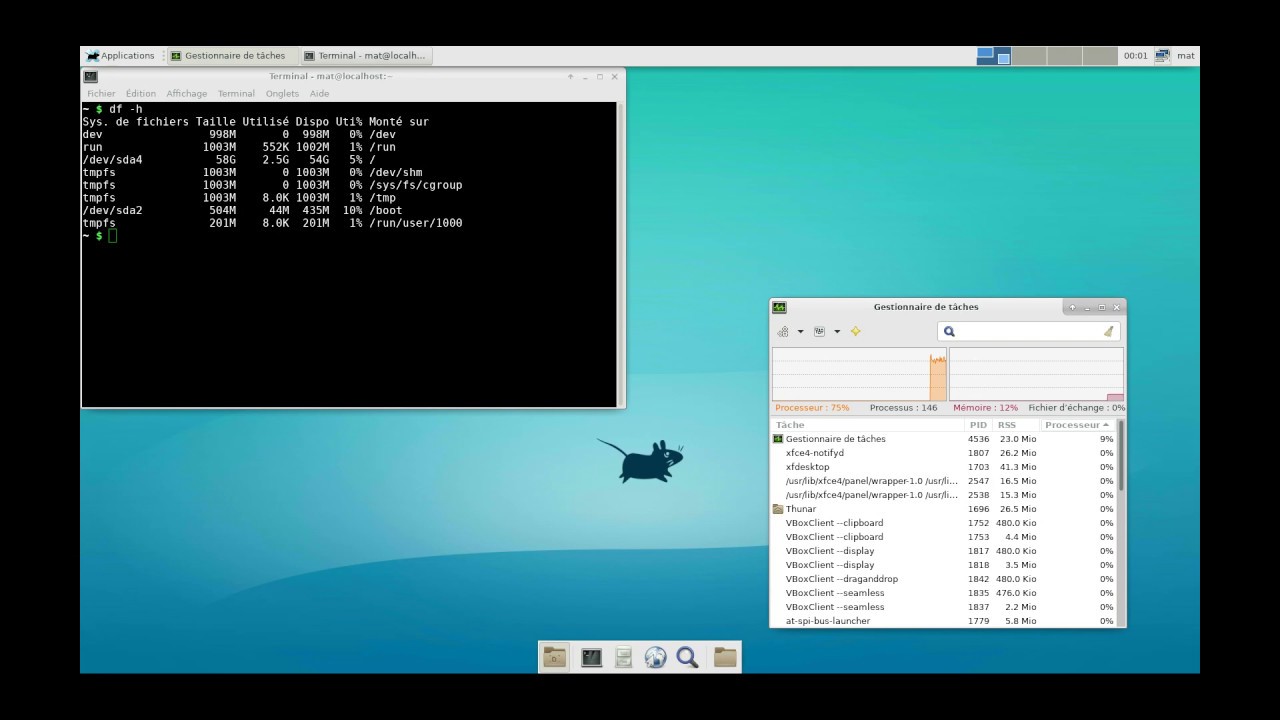The width and height of the screenshot is (1280, 720).
Task: Clear search with the broom icon
Action: 1108,331
